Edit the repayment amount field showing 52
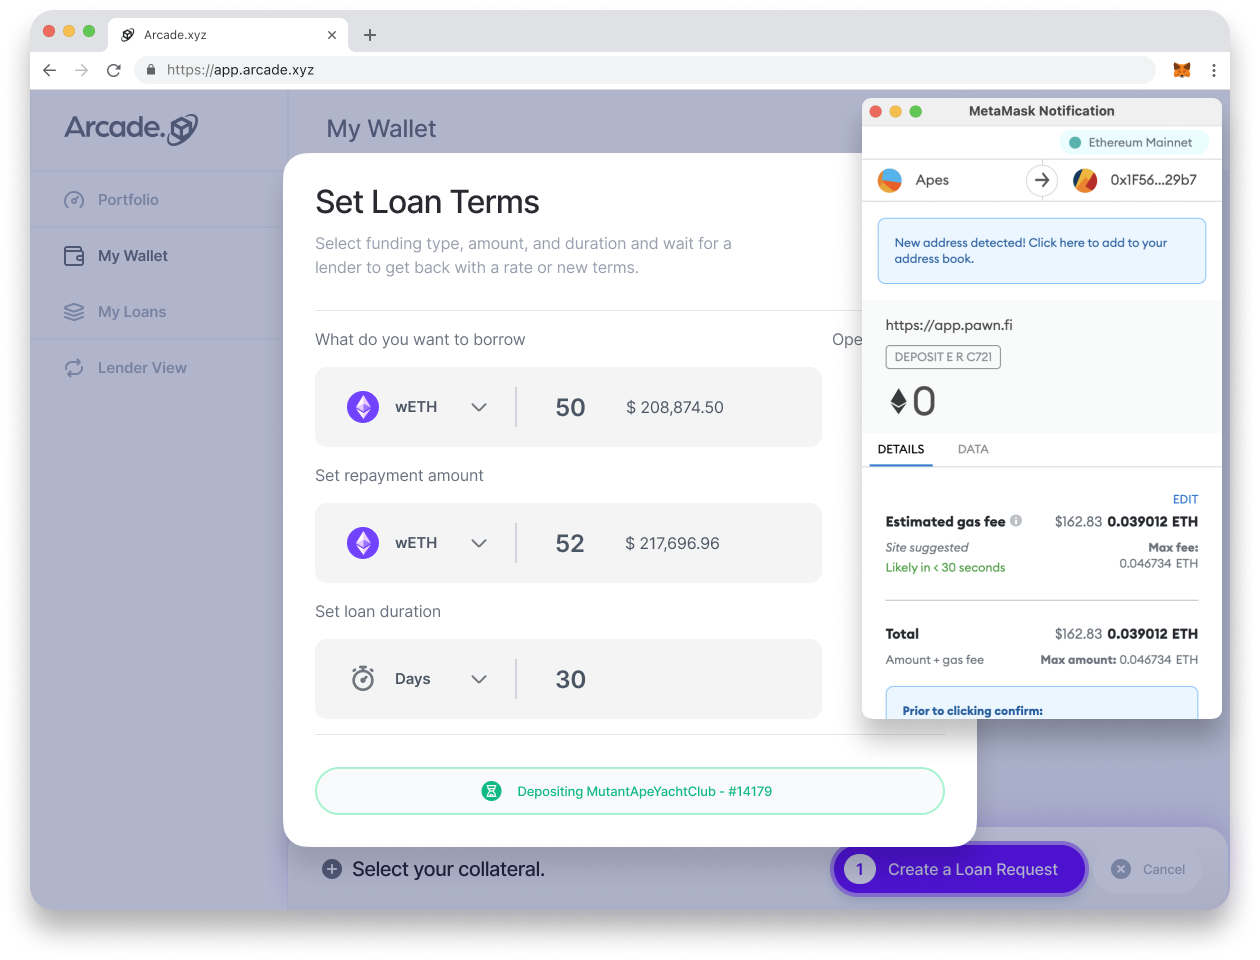This screenshot has width=1260, height=960. [570, 544]
